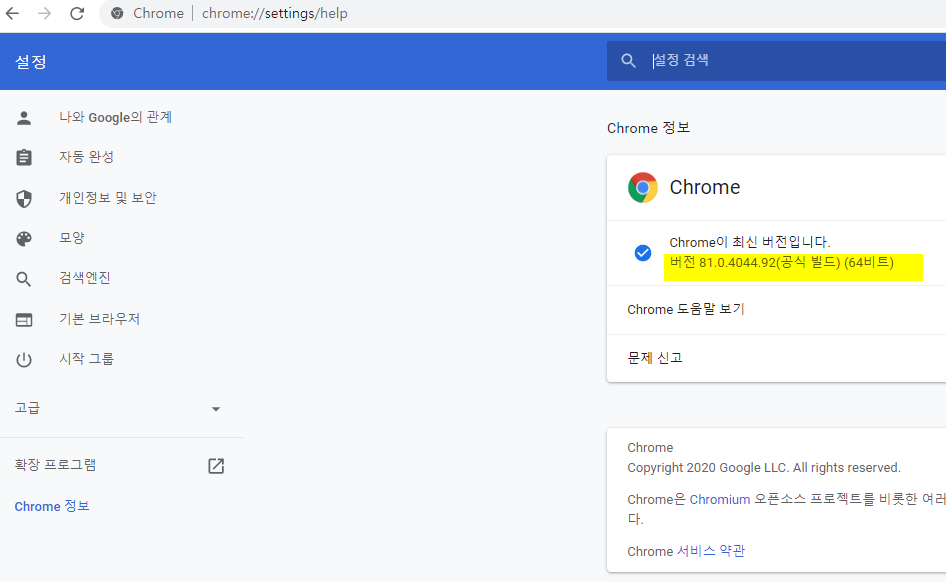Click the blue checkmark update status icon

(x=643, y=253)
